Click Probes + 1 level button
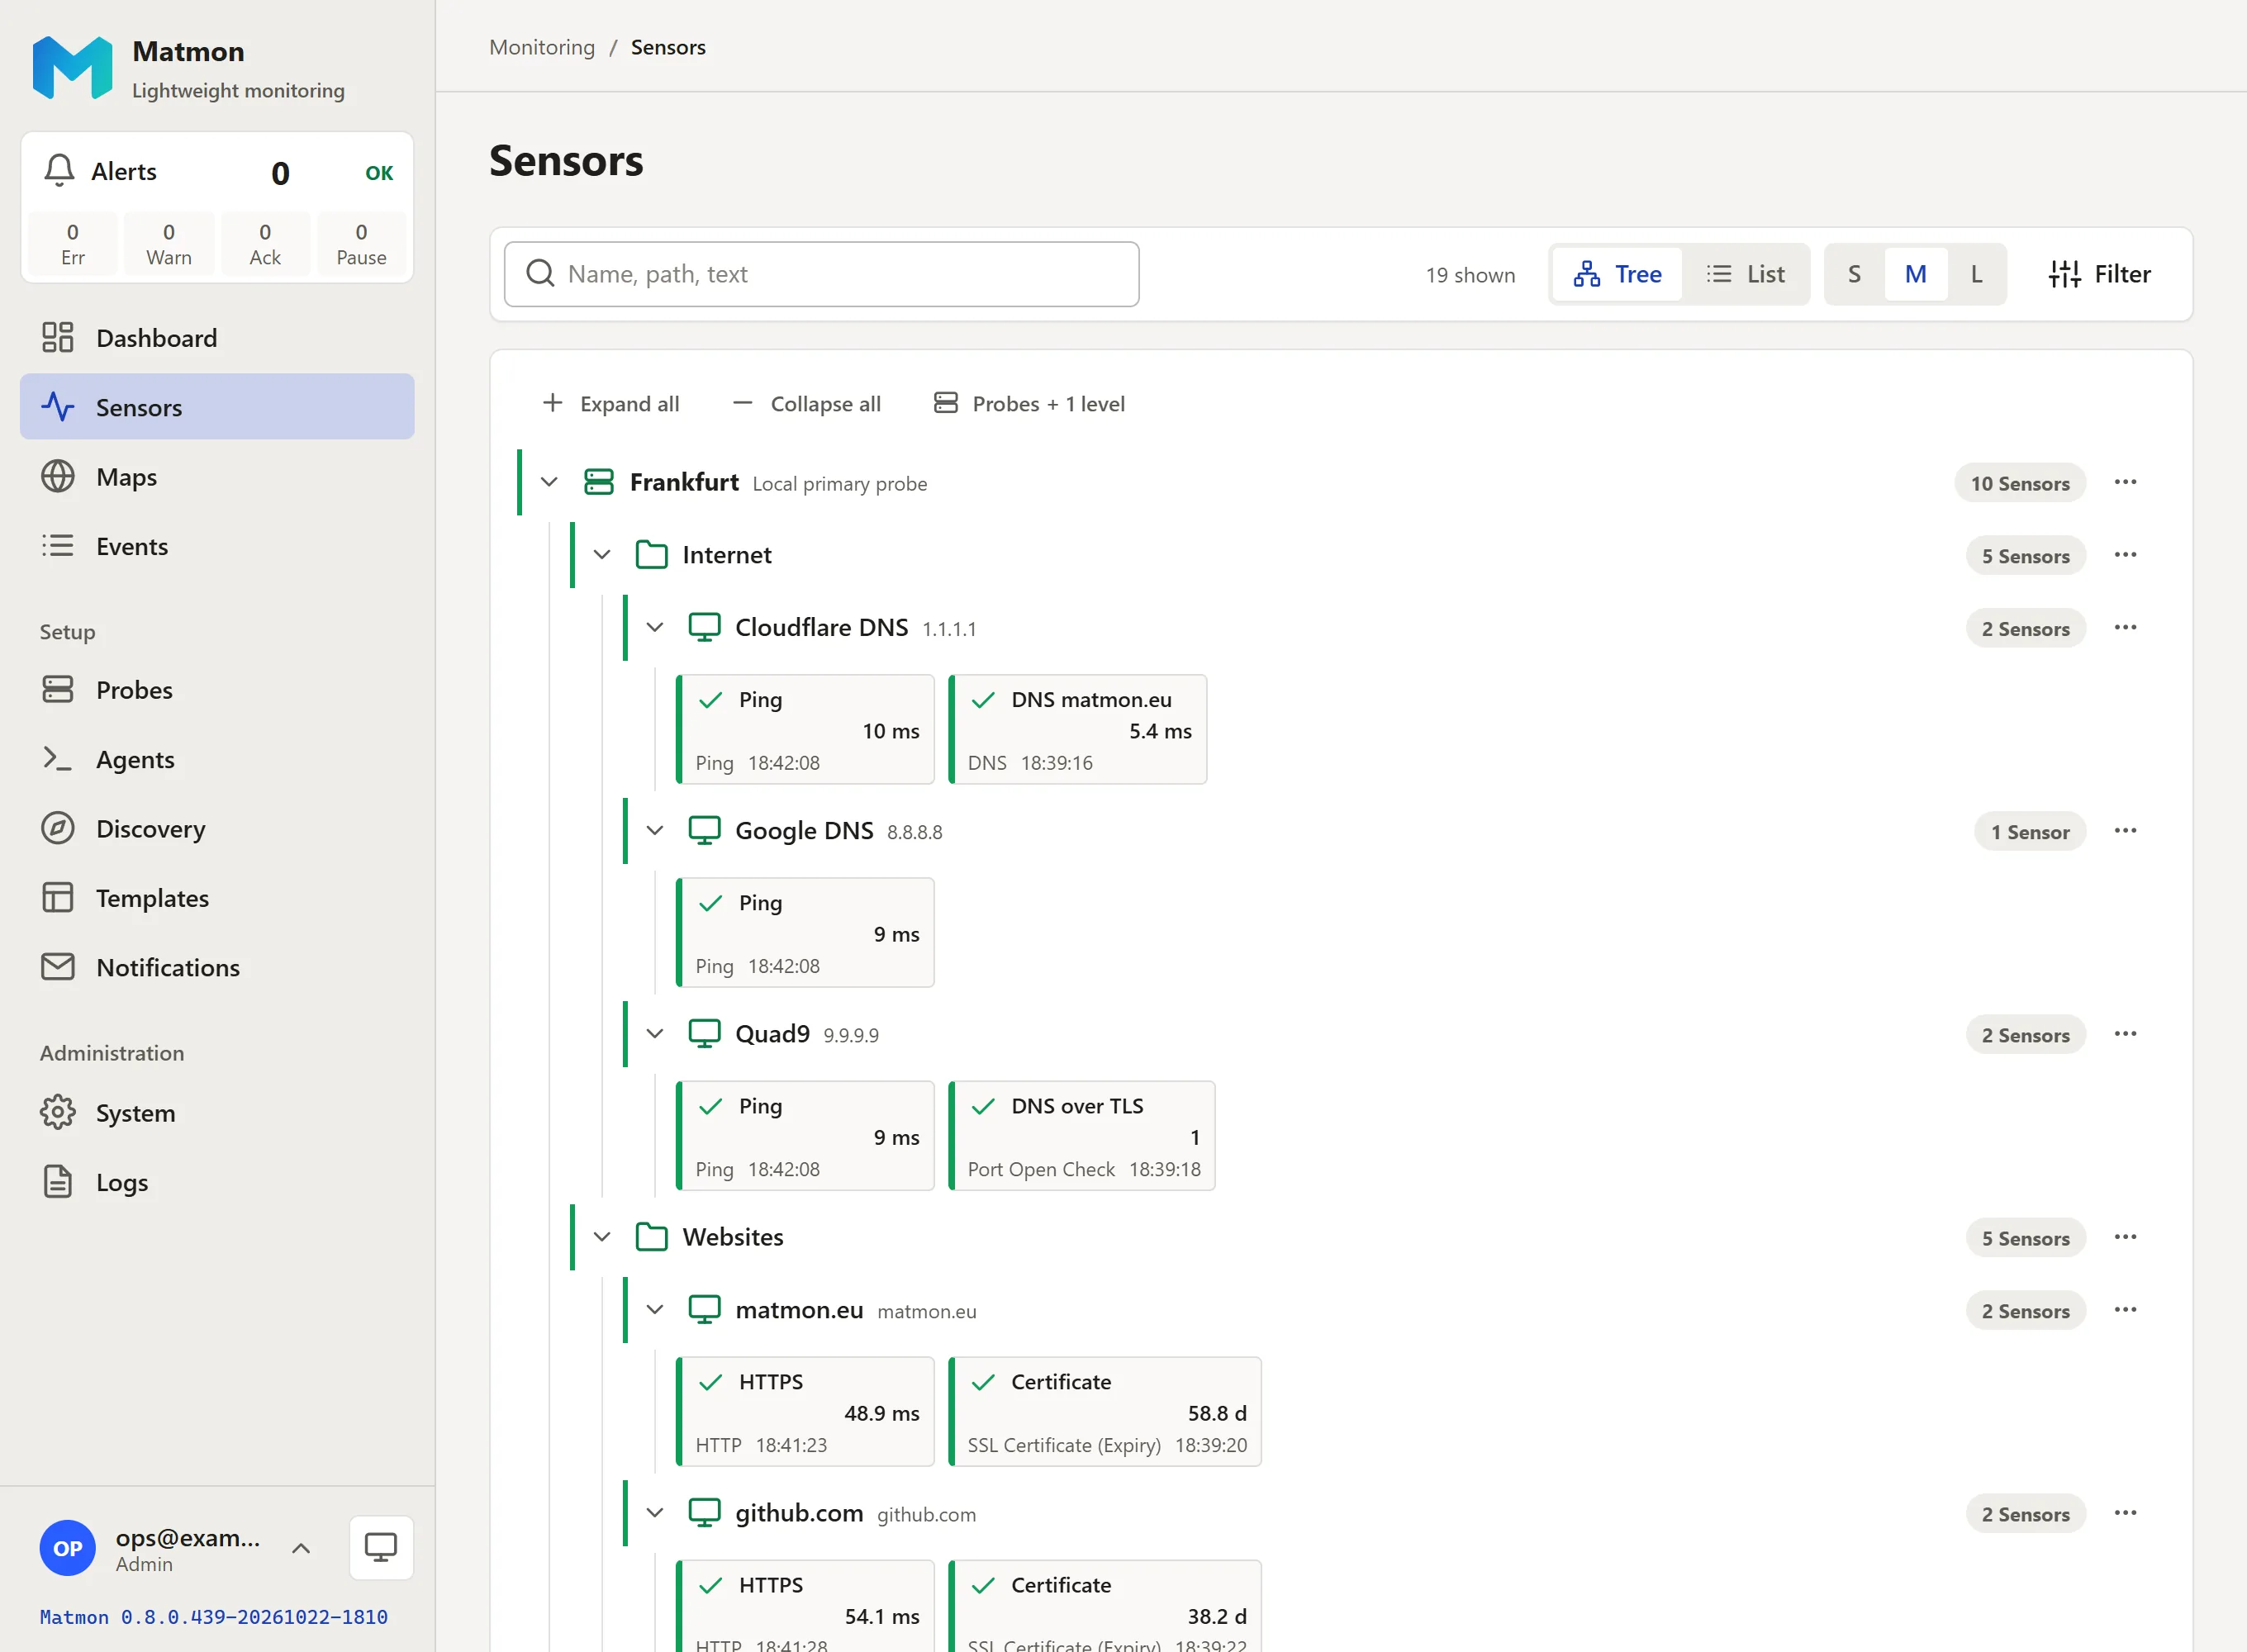The height and width of the screenshot is (1652, 2247). point(1029,404)
